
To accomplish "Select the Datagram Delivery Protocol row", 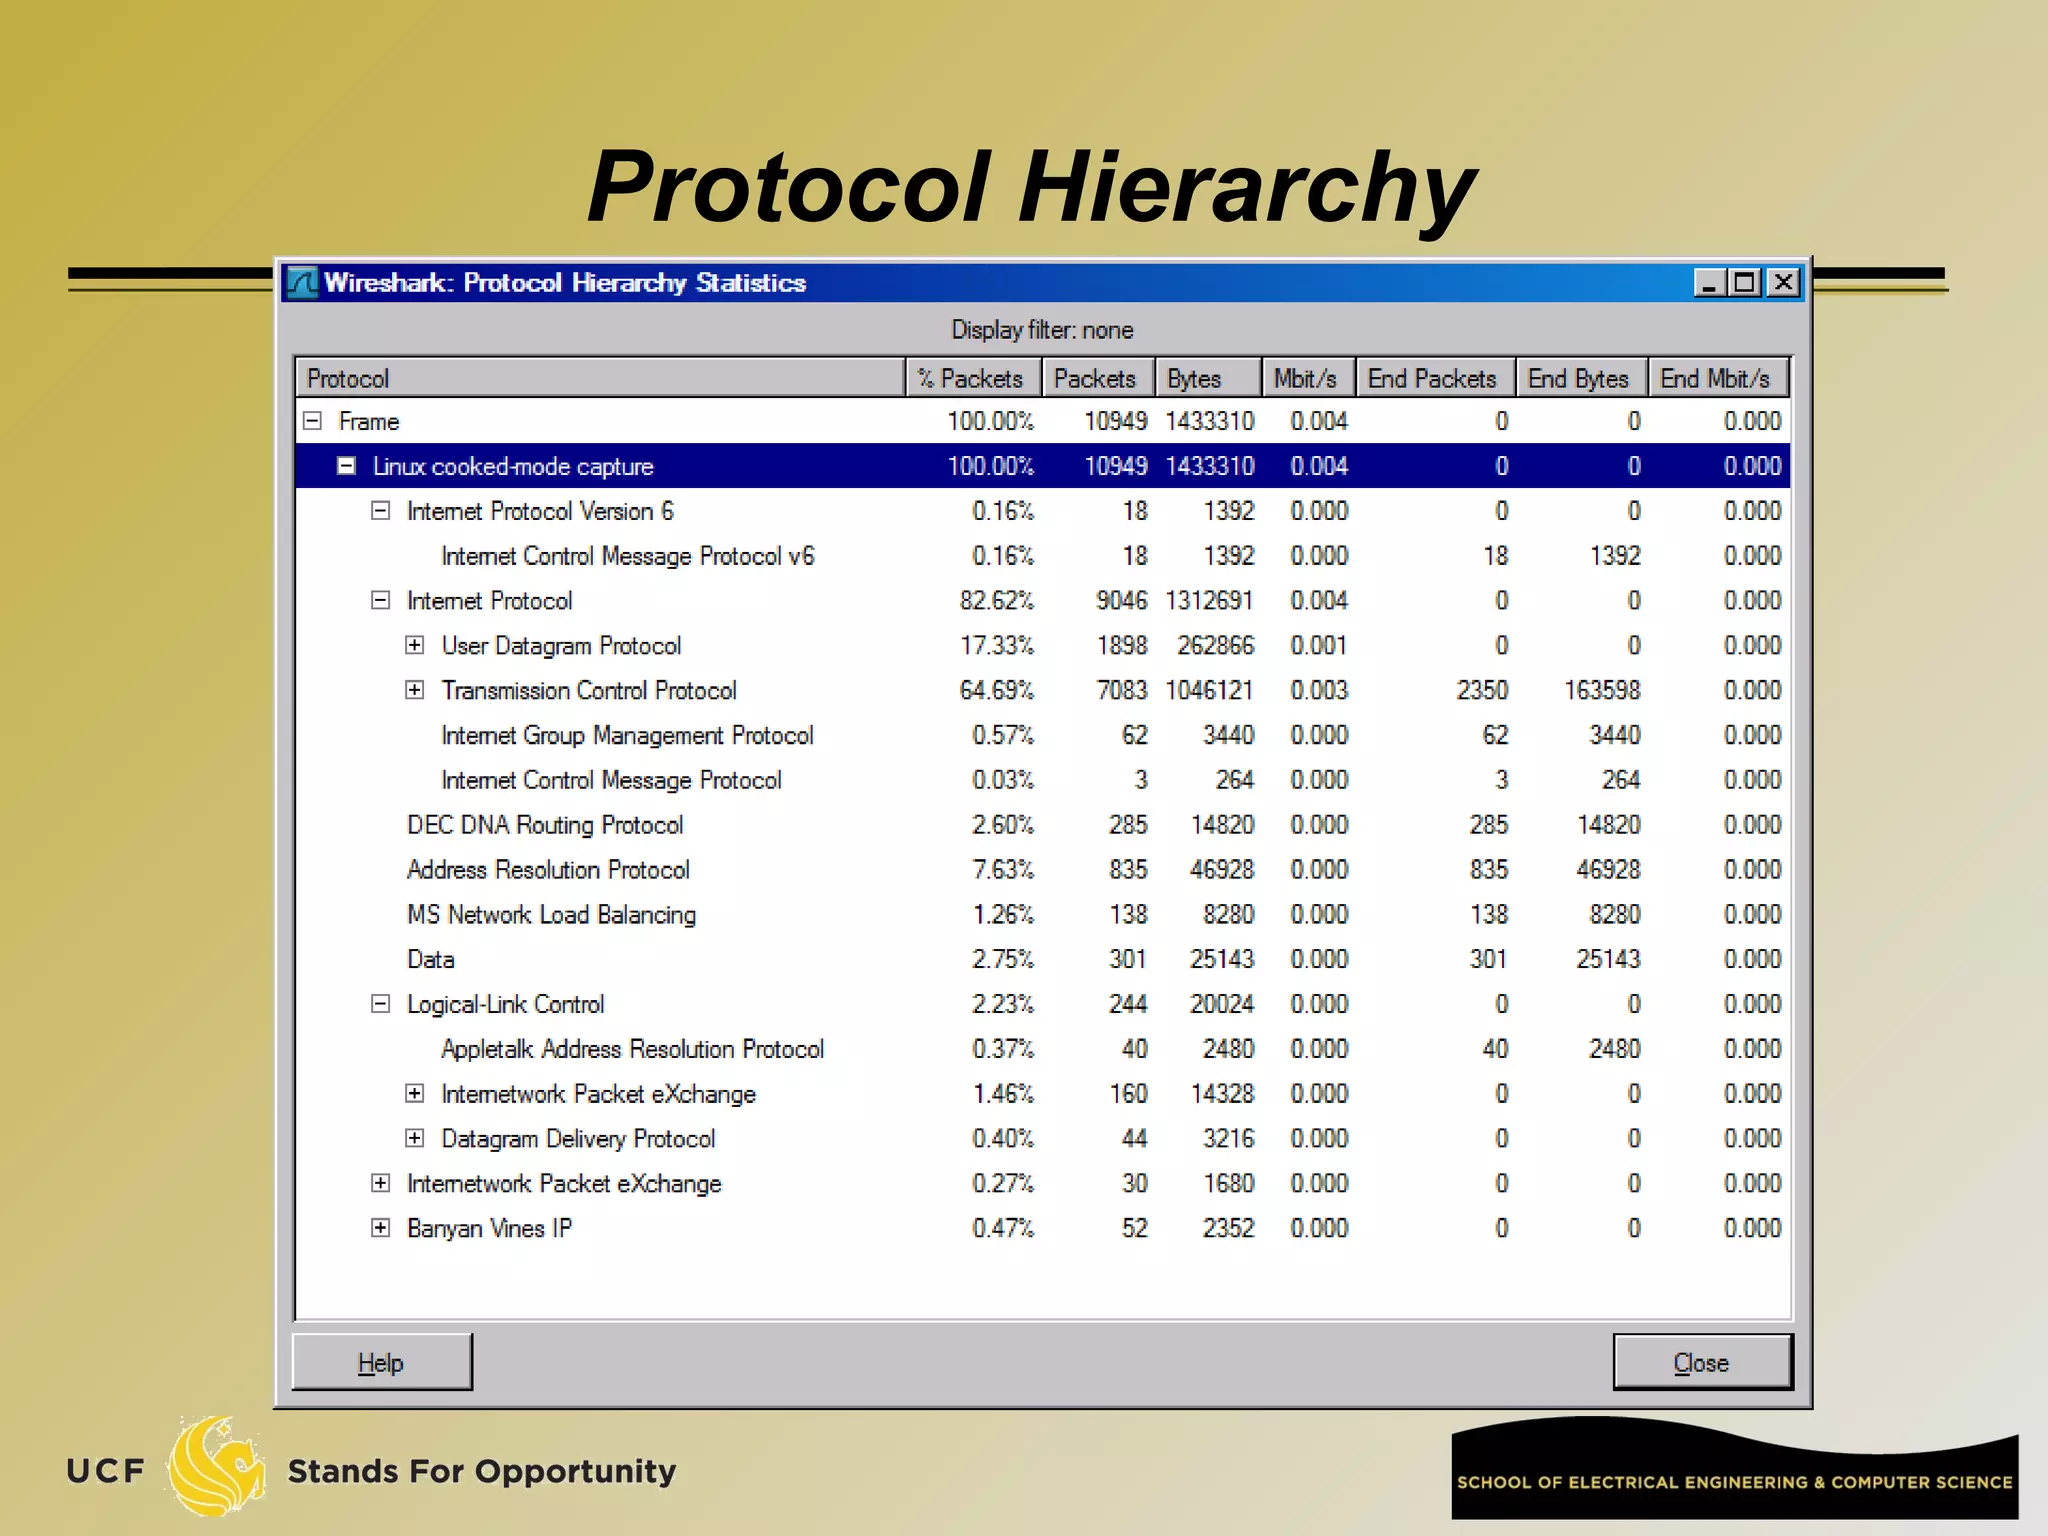I will pos(1043,1138).
